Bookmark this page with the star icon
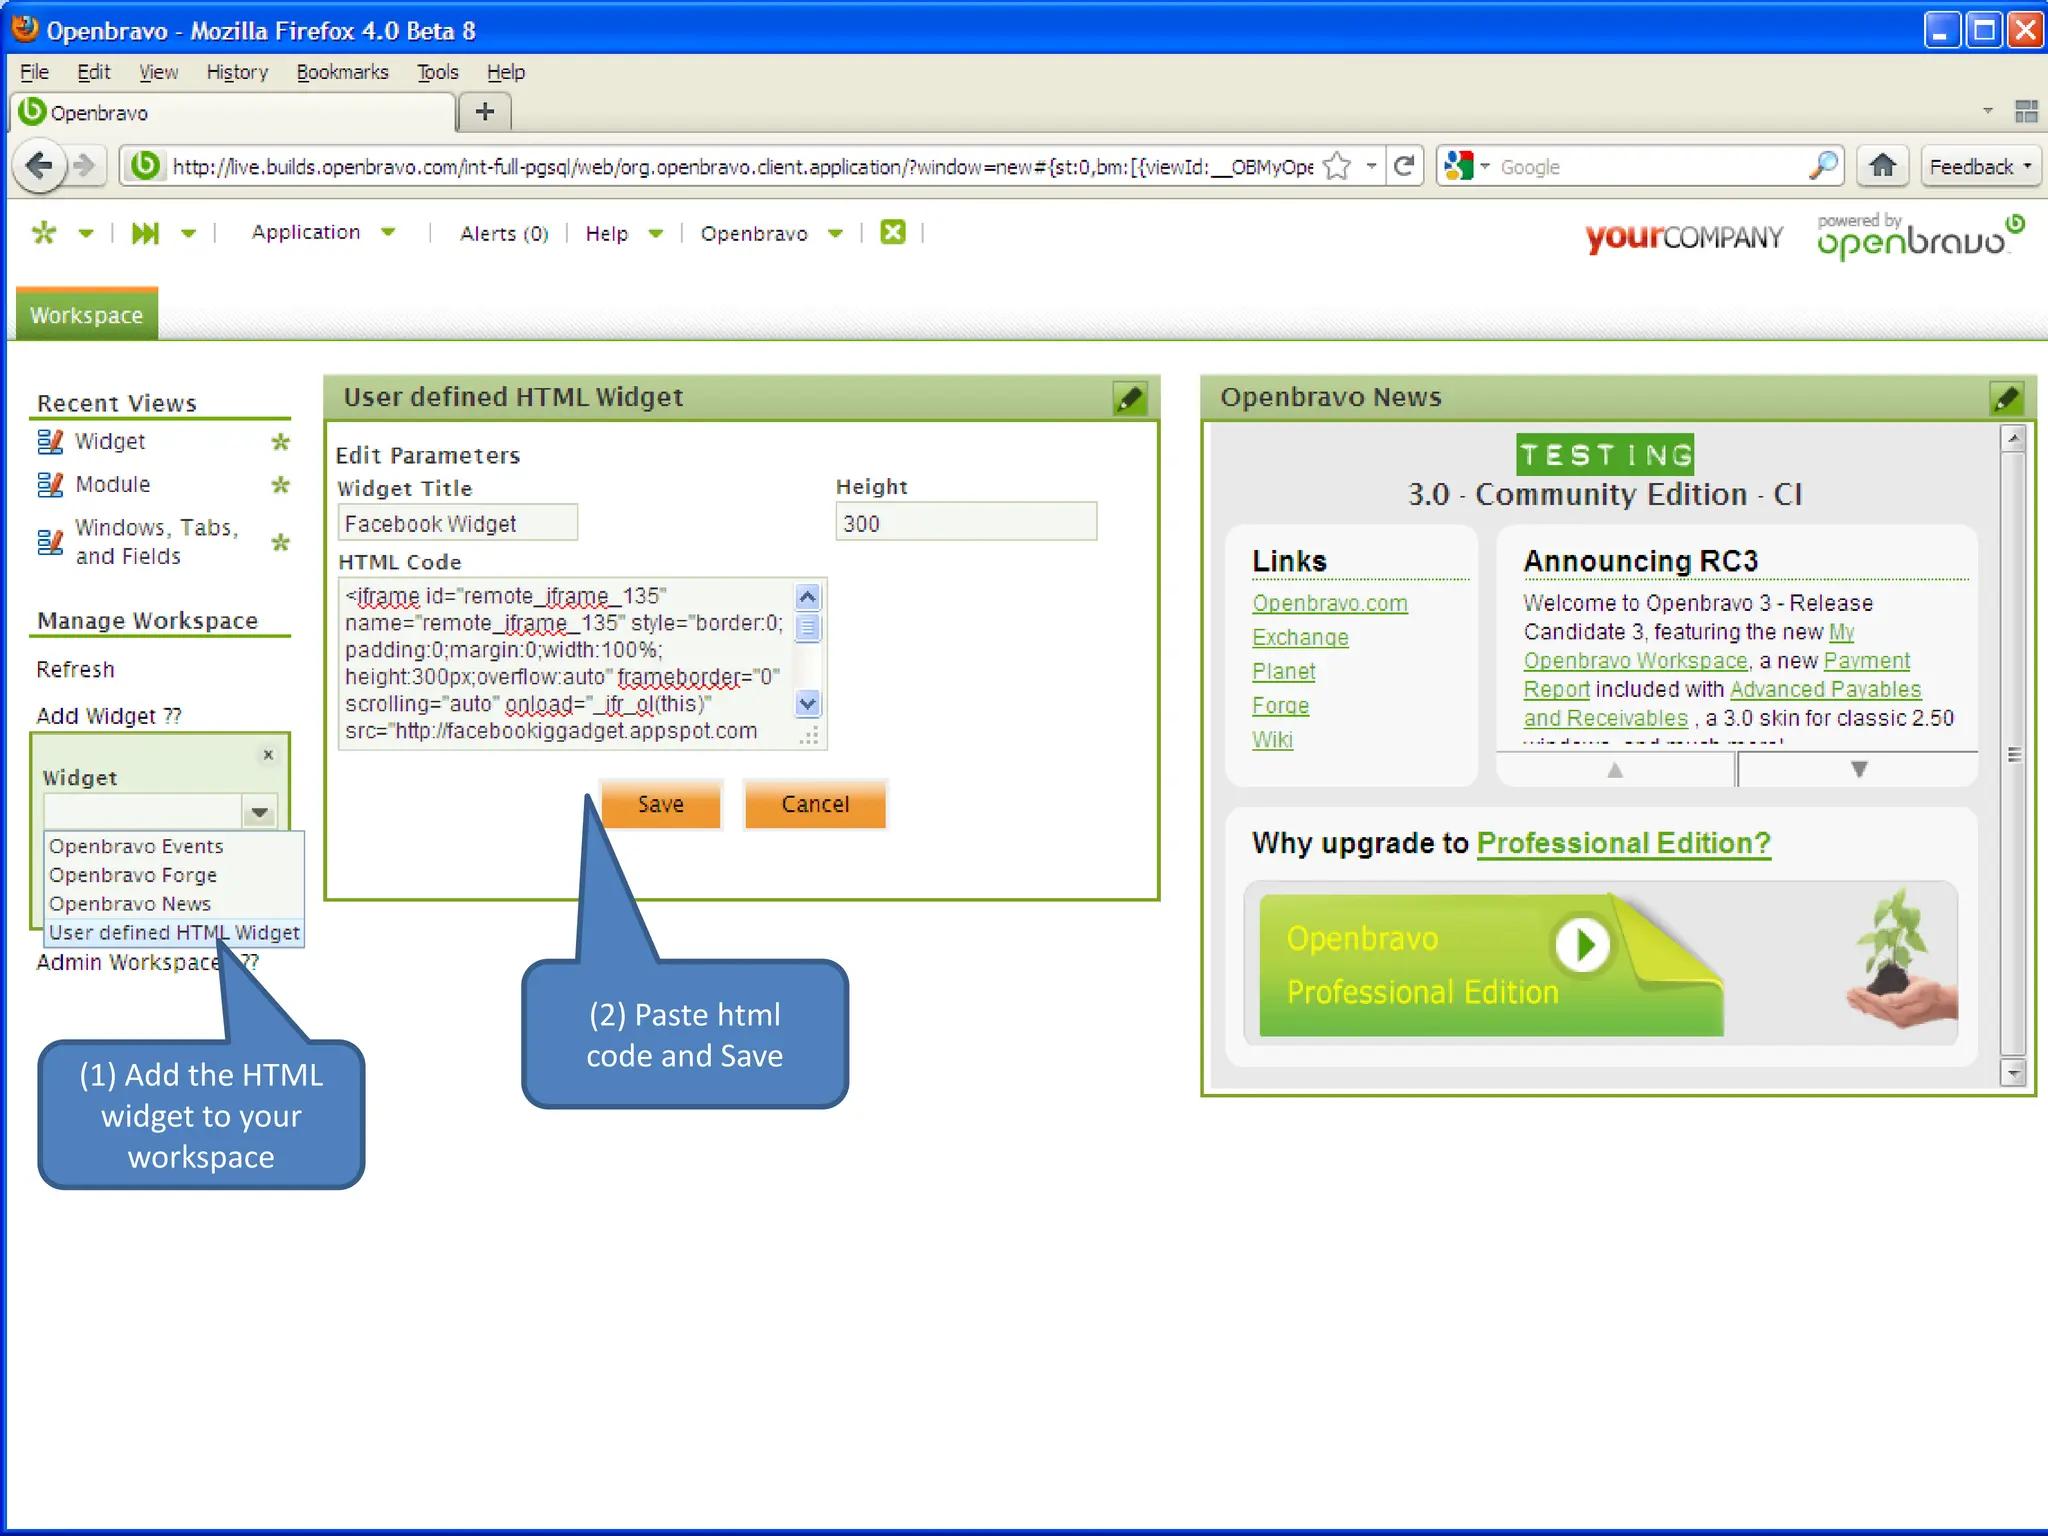This screenshot has height=1536, width=2048. [x=1336, y=166]
